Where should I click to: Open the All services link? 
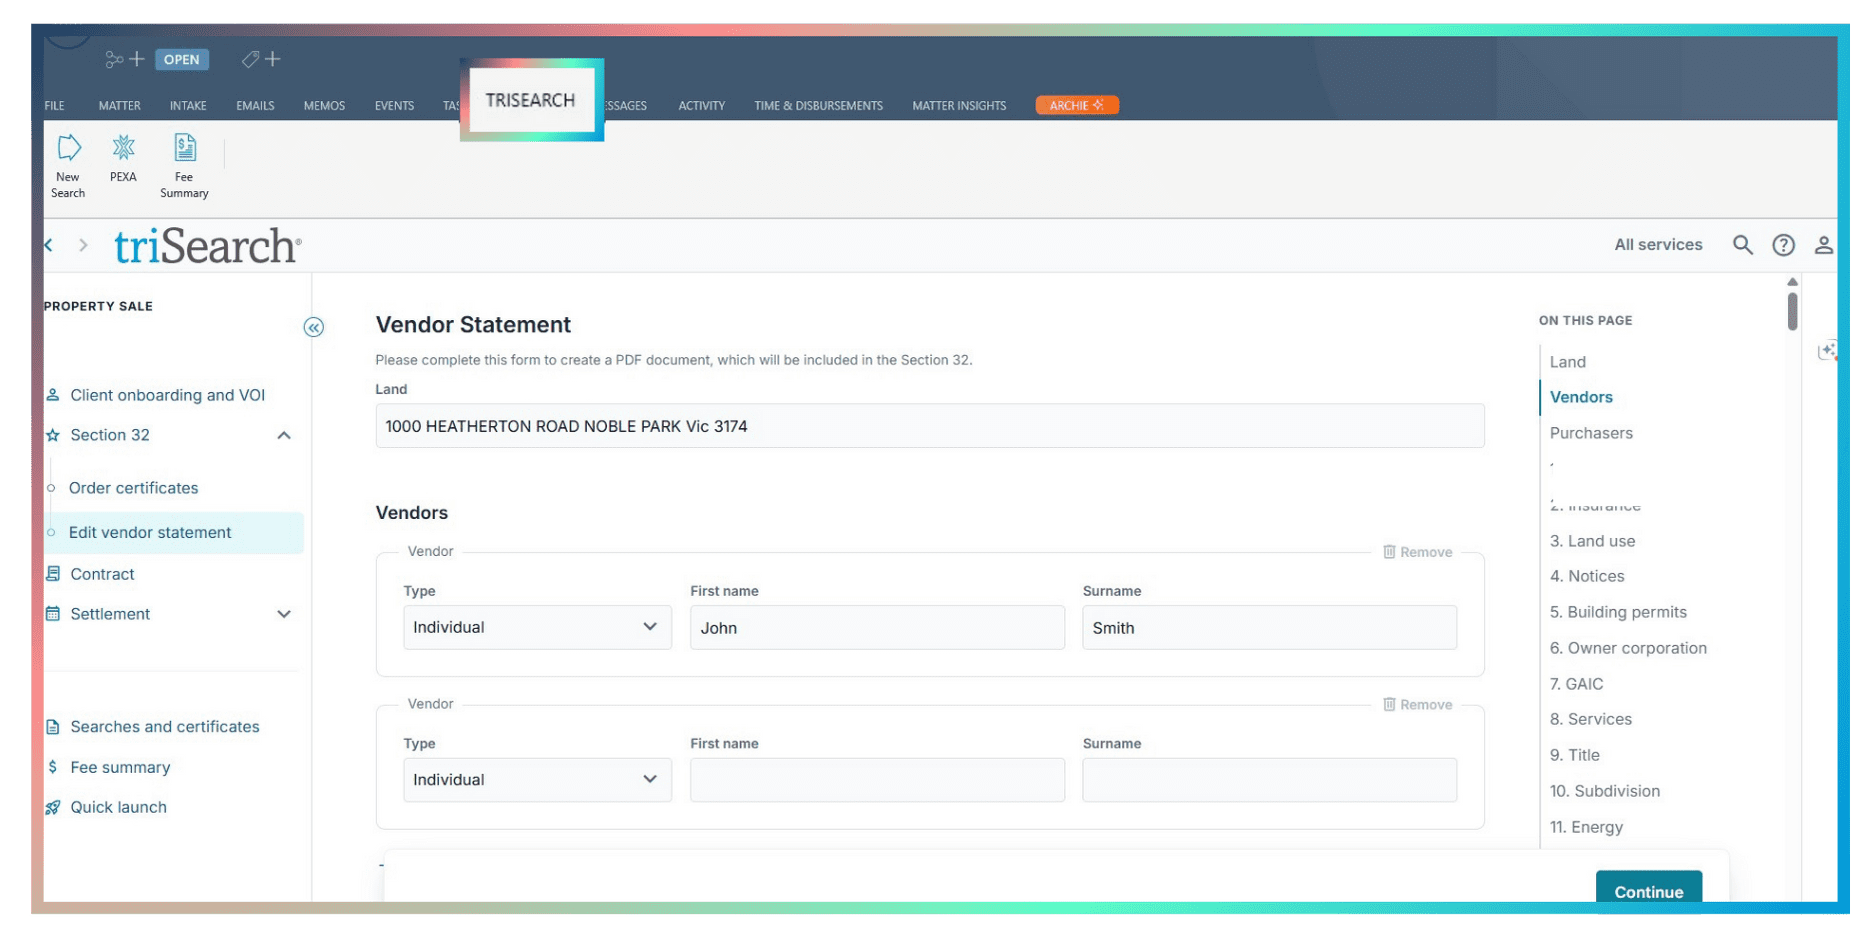1657,245
